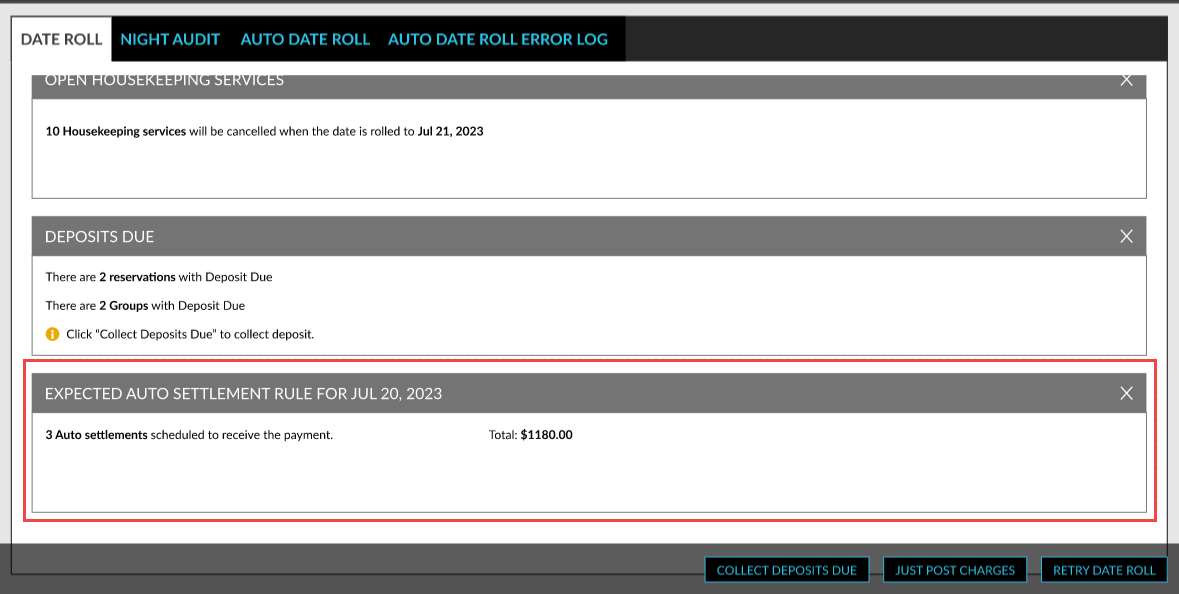This screenshot has height=594, width=1179.
Task: Trigger Retry Date Roll
Action: [x=1104, y=569]
